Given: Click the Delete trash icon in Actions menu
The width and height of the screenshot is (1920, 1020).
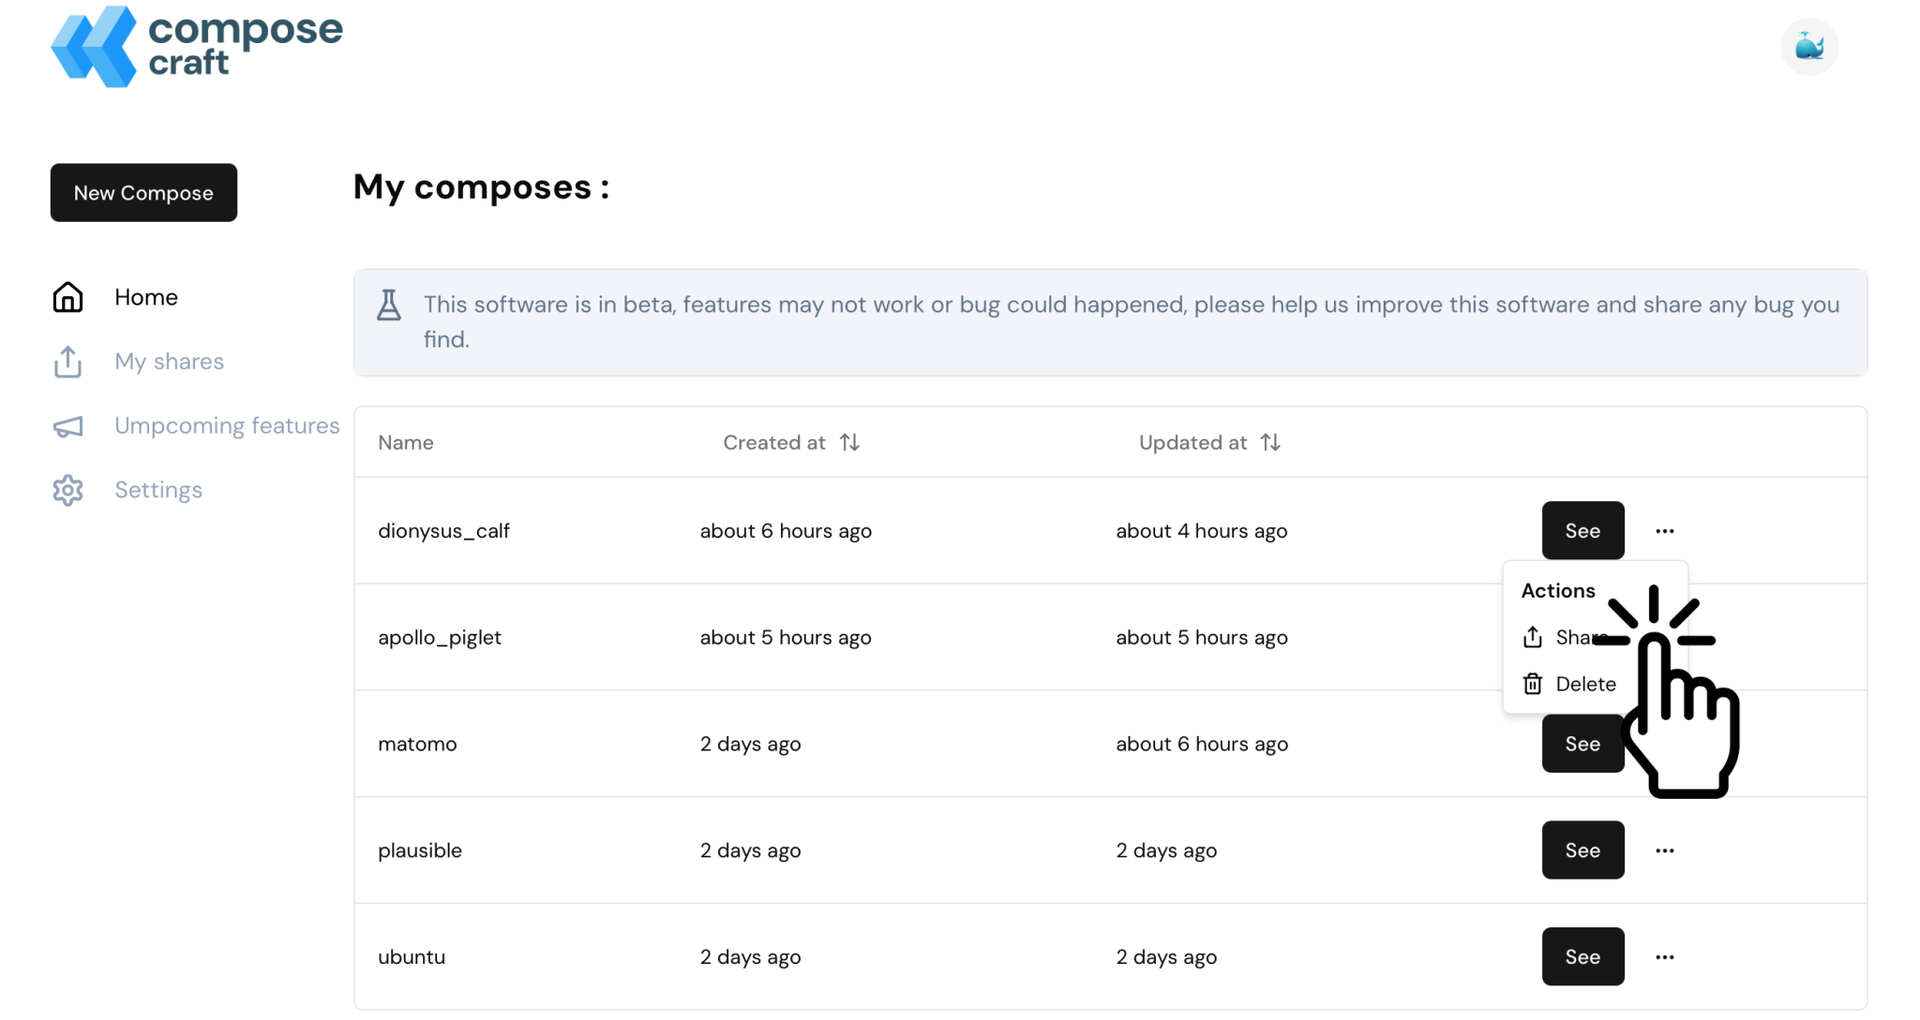Looking at the screenshot, I should (x=1532, y=684).
